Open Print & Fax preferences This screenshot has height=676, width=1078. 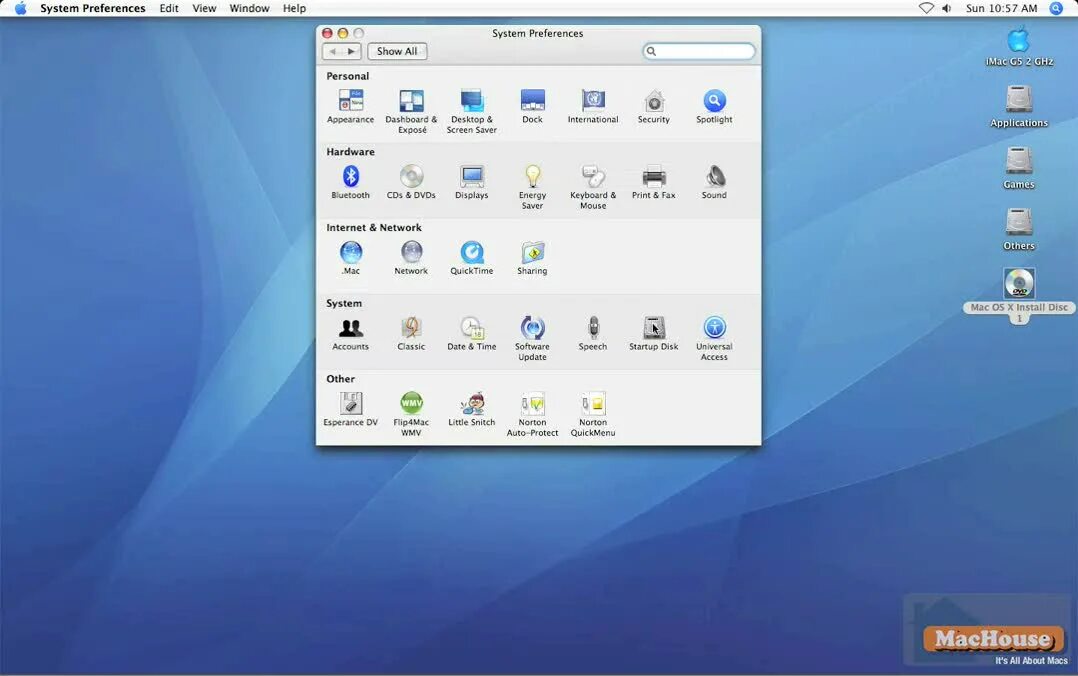[654, 182]
